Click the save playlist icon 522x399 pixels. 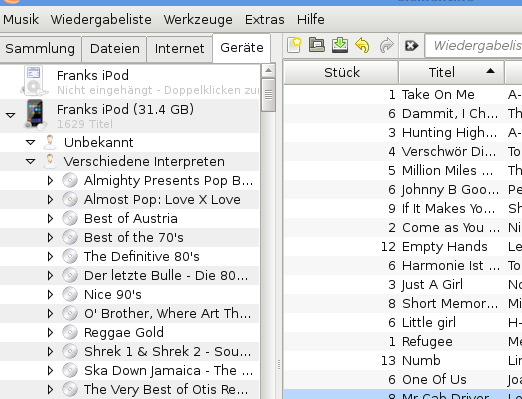pyautogui.click(x=340, y=45)
